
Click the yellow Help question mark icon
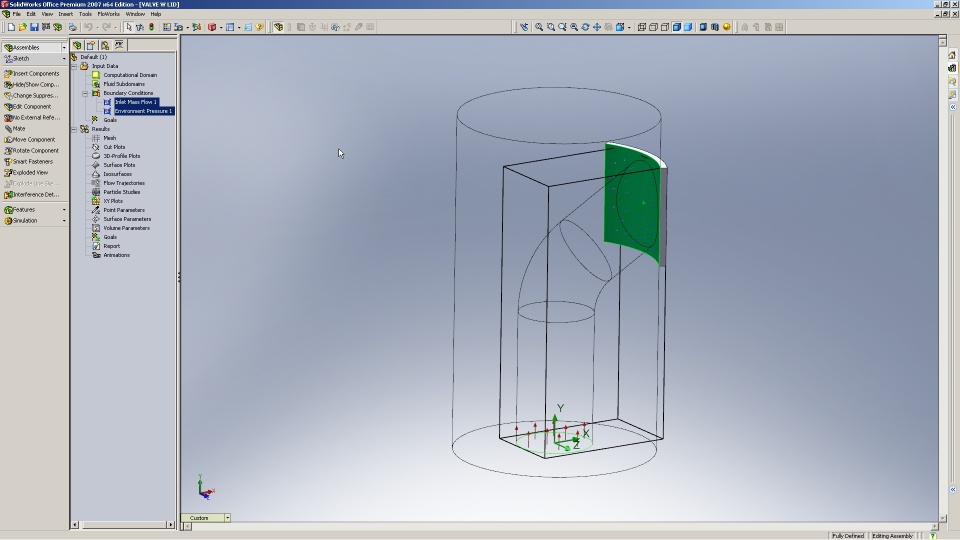(260, 27)
